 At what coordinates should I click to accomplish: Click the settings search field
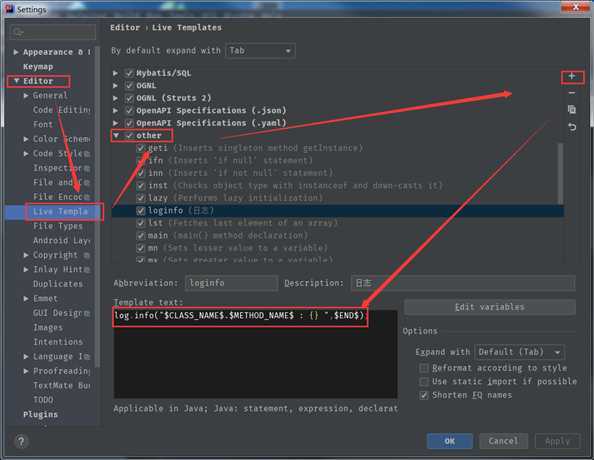click(53, 33)
